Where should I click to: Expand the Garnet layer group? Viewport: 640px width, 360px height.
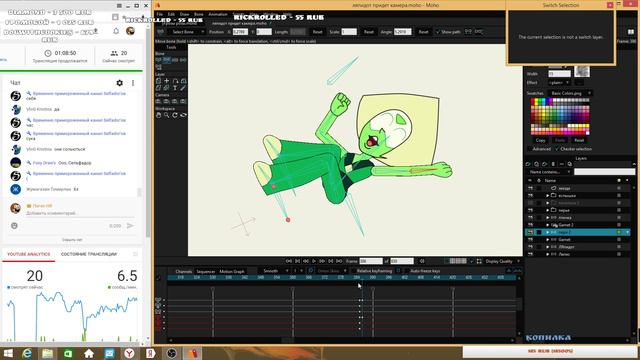point(548,239)
